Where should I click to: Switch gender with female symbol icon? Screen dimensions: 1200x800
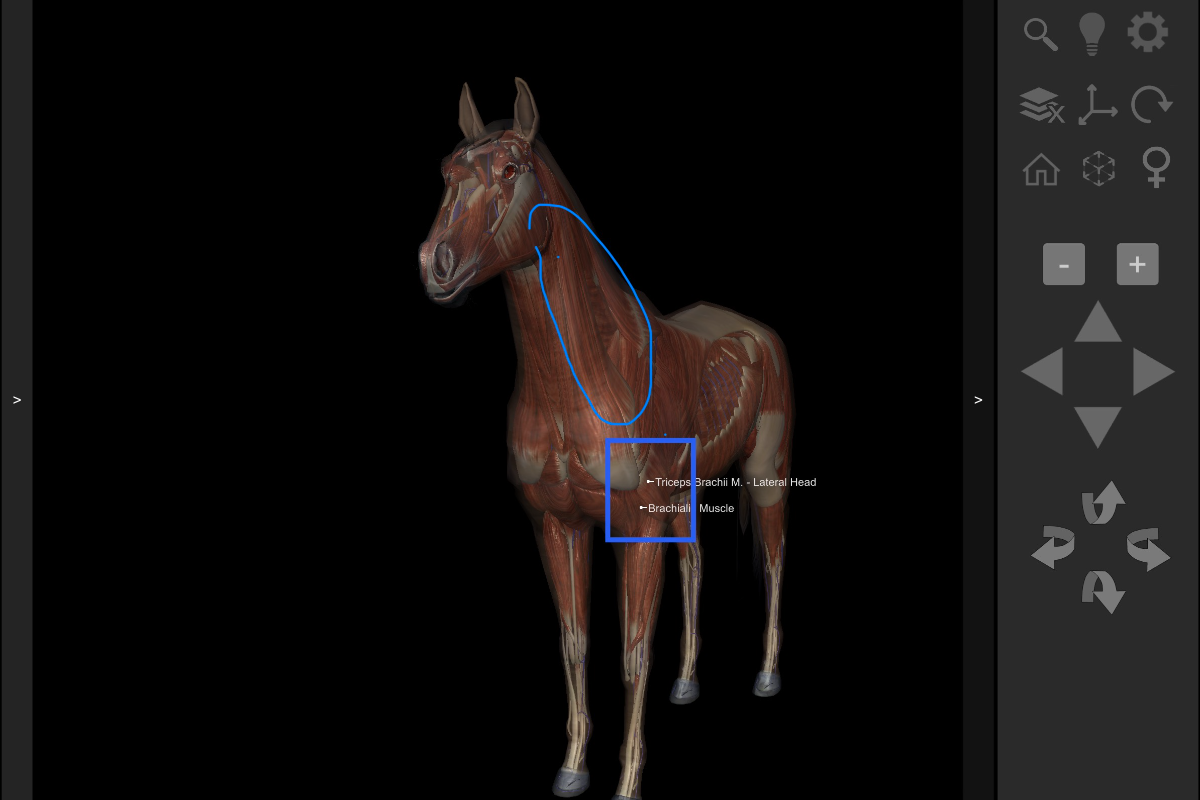pos(1156,167)
